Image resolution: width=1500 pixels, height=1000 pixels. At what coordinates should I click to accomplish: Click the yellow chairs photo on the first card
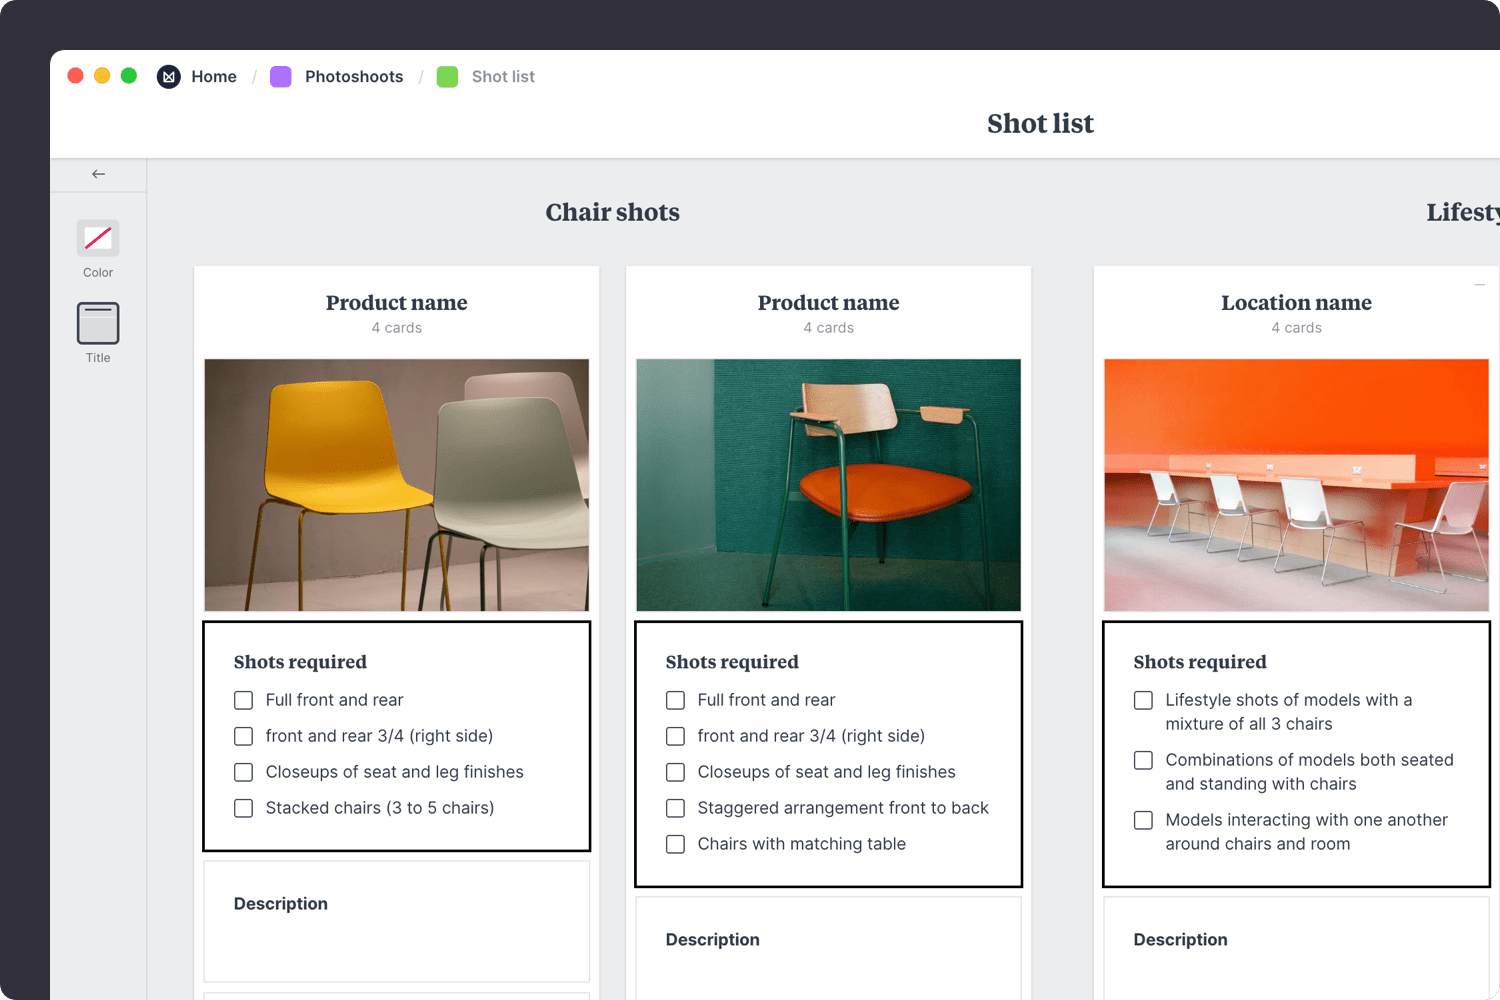click(396, 485)
